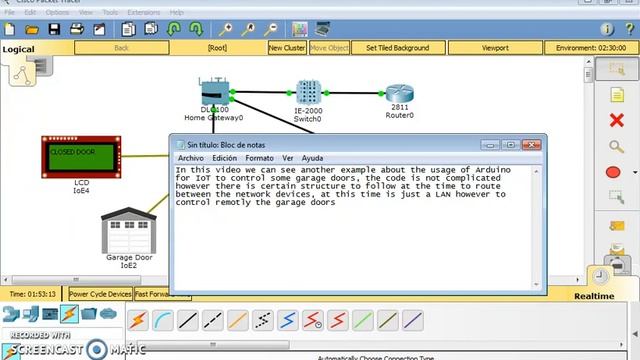Click the Zoom Out magnifier icon
This screenshot has height=360, width=640.
[x=270, y=29]
